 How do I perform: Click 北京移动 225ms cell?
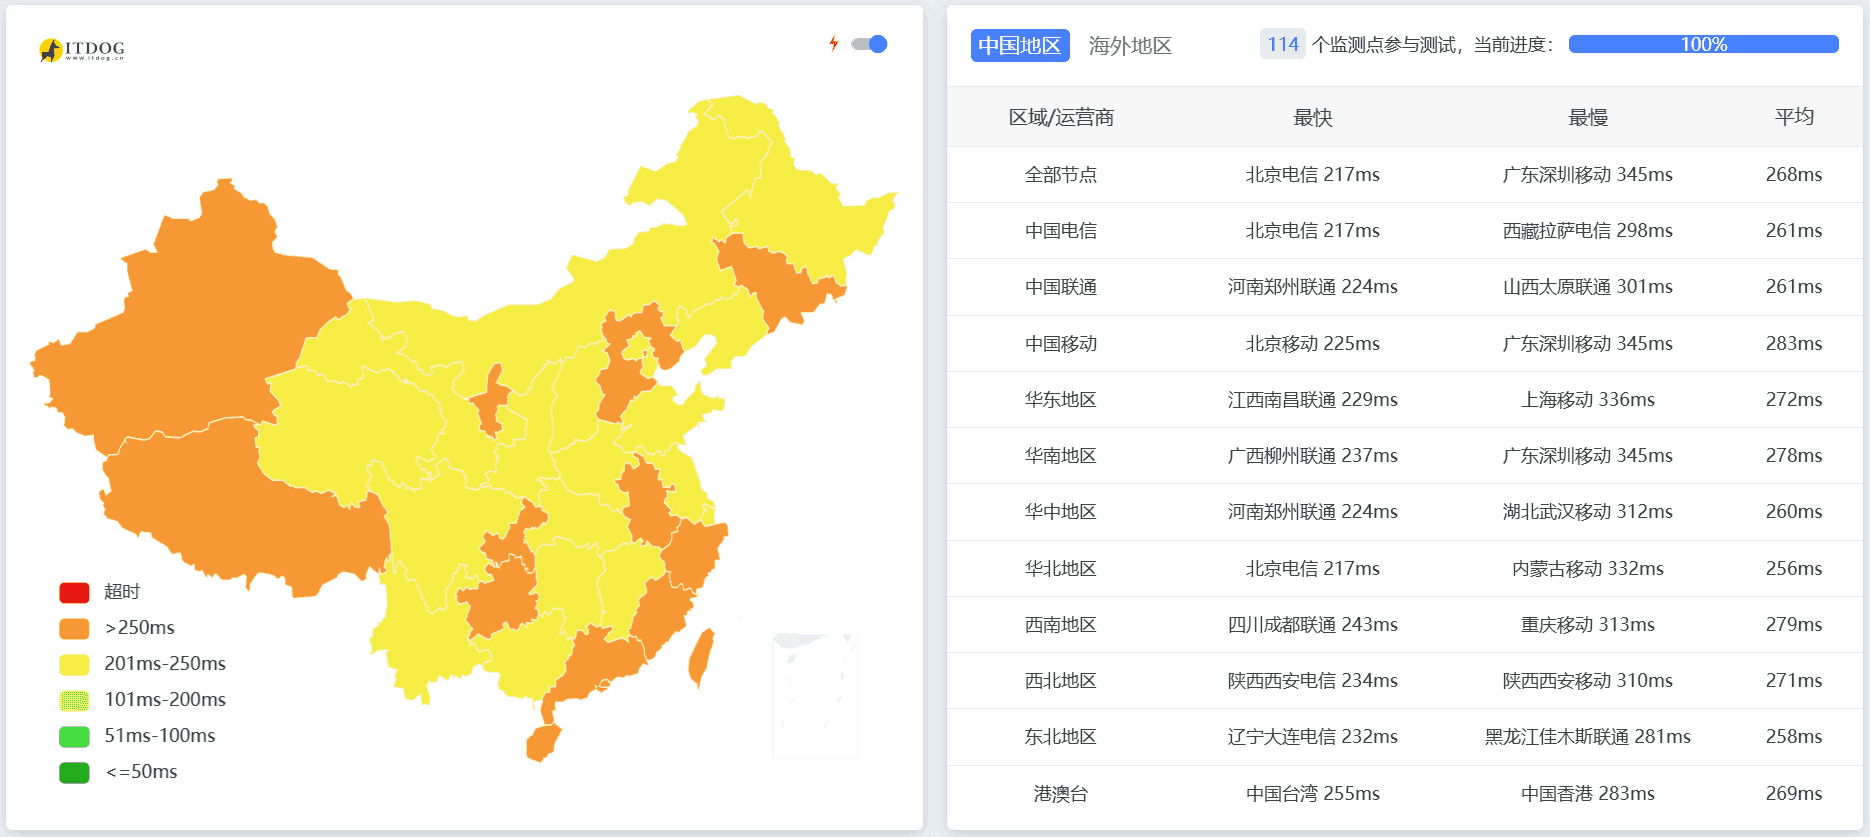pyautogui.click(x=1312, y=343)
